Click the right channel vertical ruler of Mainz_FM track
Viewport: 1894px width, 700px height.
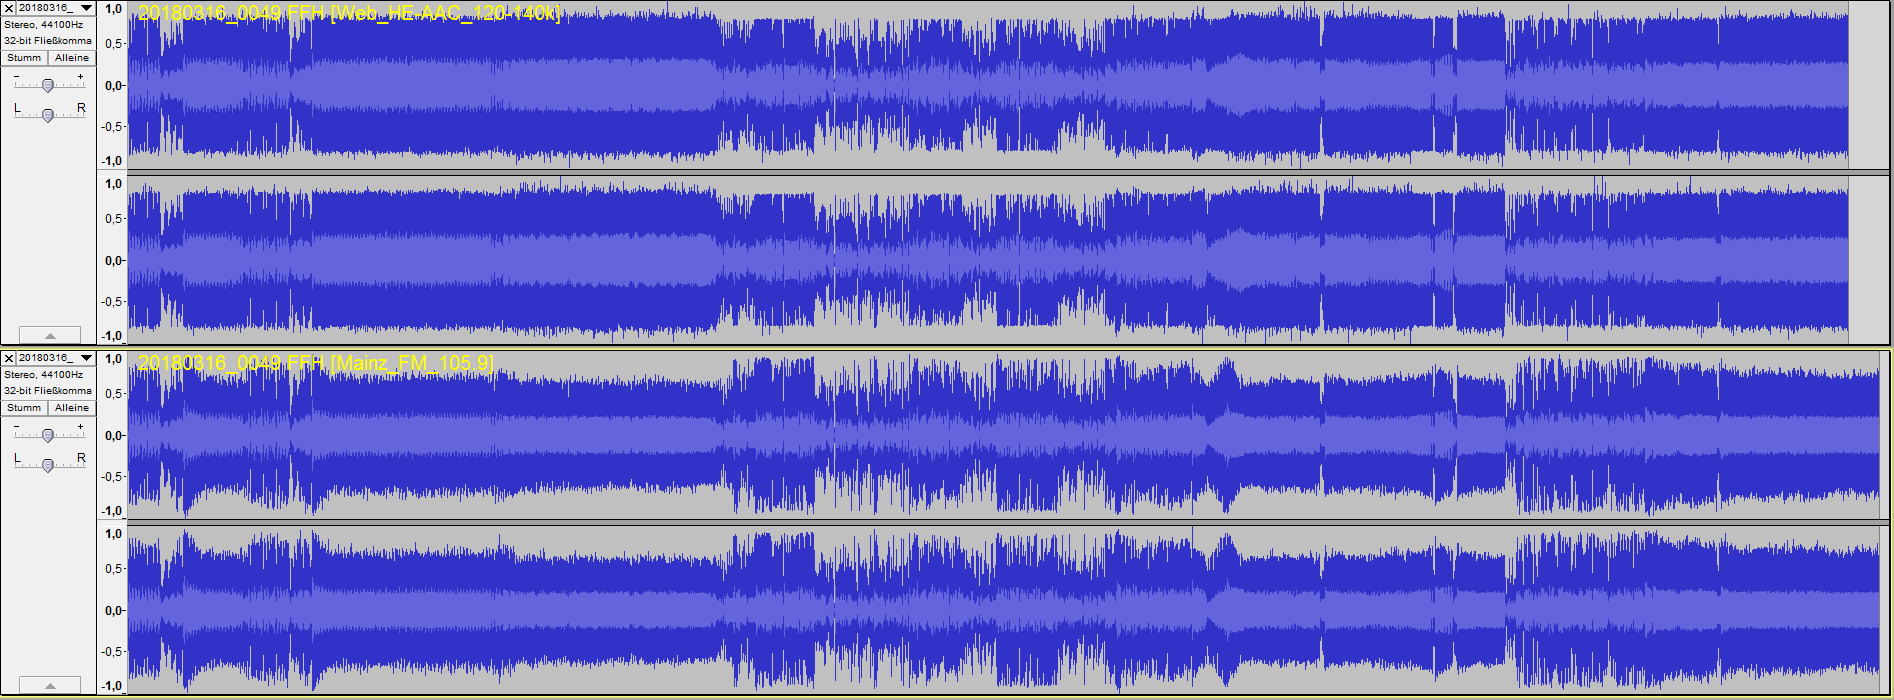[112, 610]
